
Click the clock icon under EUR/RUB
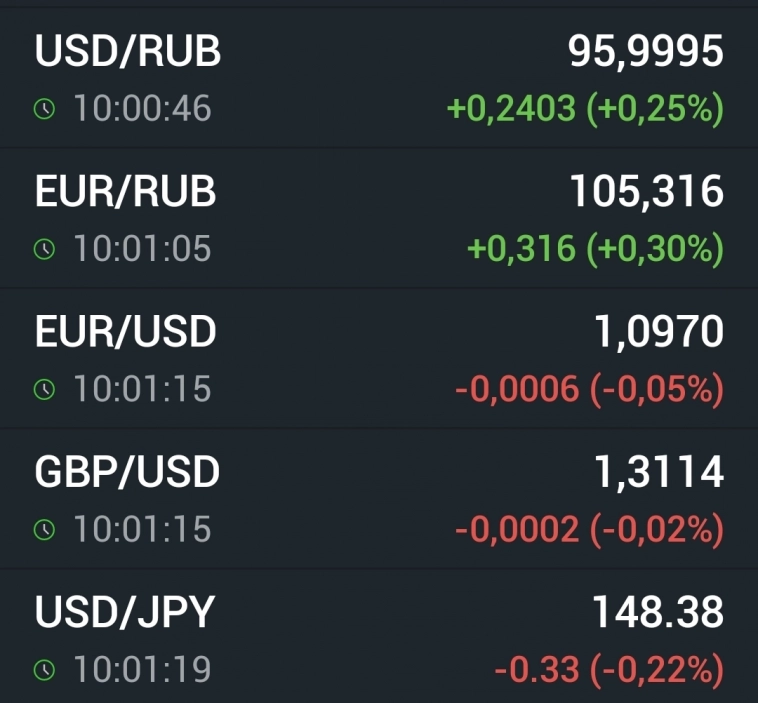pyautogui.click(x=44, y=249)
